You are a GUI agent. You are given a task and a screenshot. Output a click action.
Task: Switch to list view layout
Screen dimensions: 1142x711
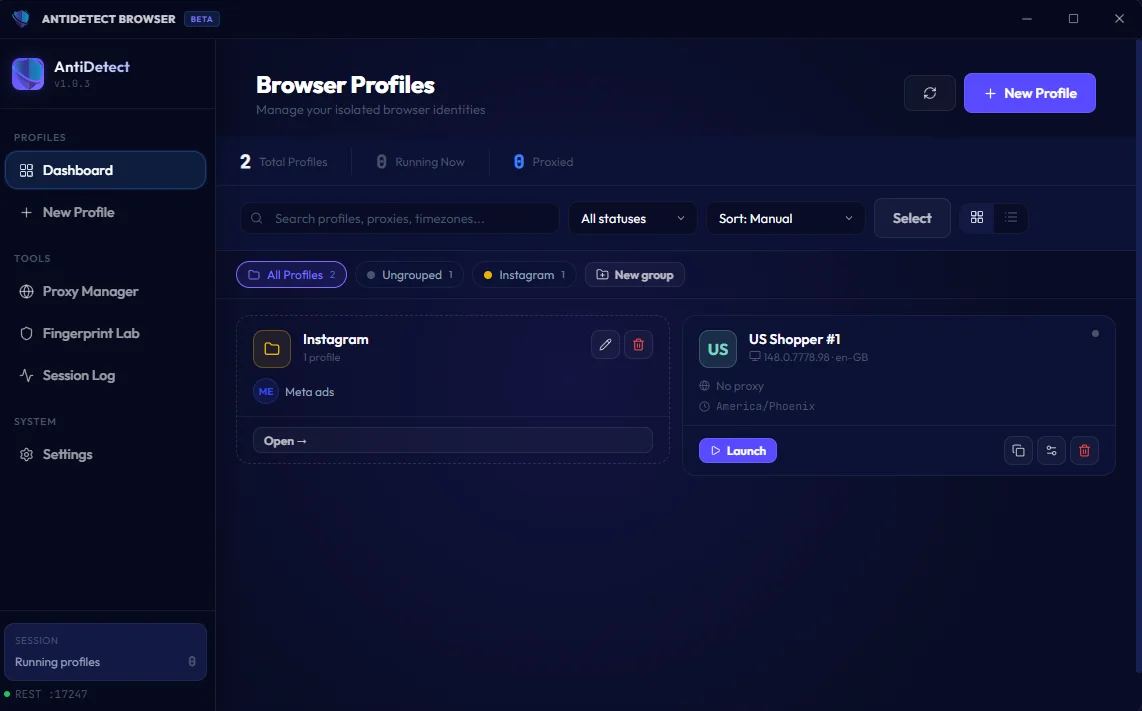click(x=1010, y=217)
